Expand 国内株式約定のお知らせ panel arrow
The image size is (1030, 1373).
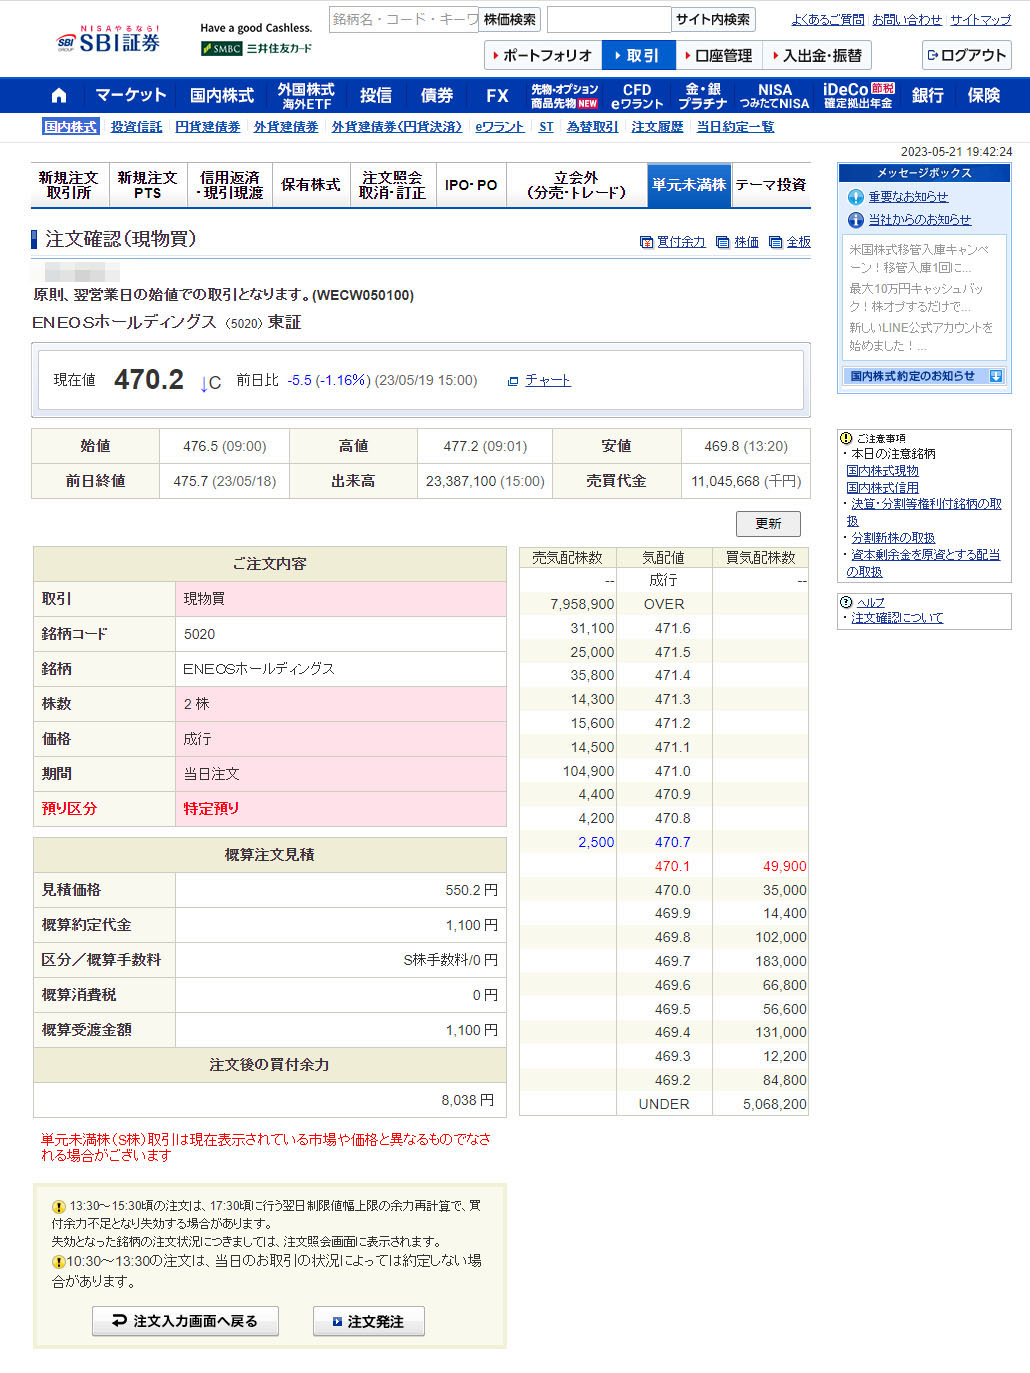995,376
